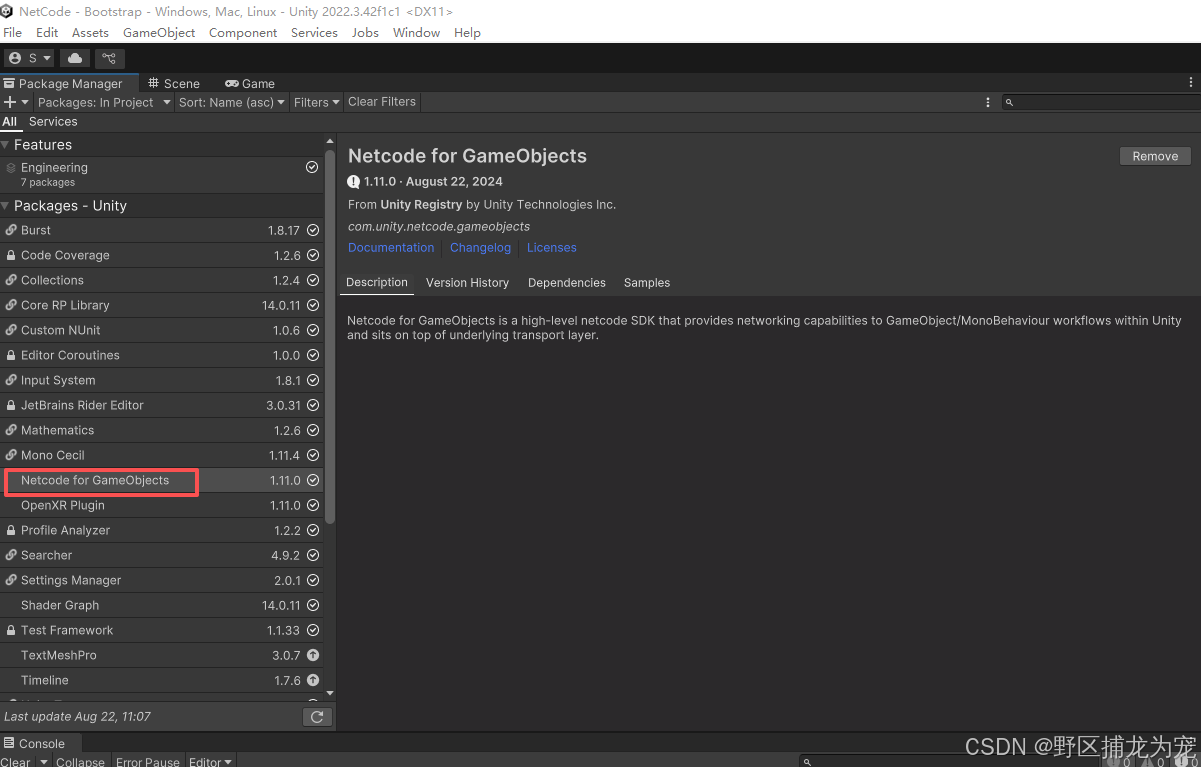Open the Unity account dropdown
This screenshot has width=1201, height=767.
(x=28, y=58)
